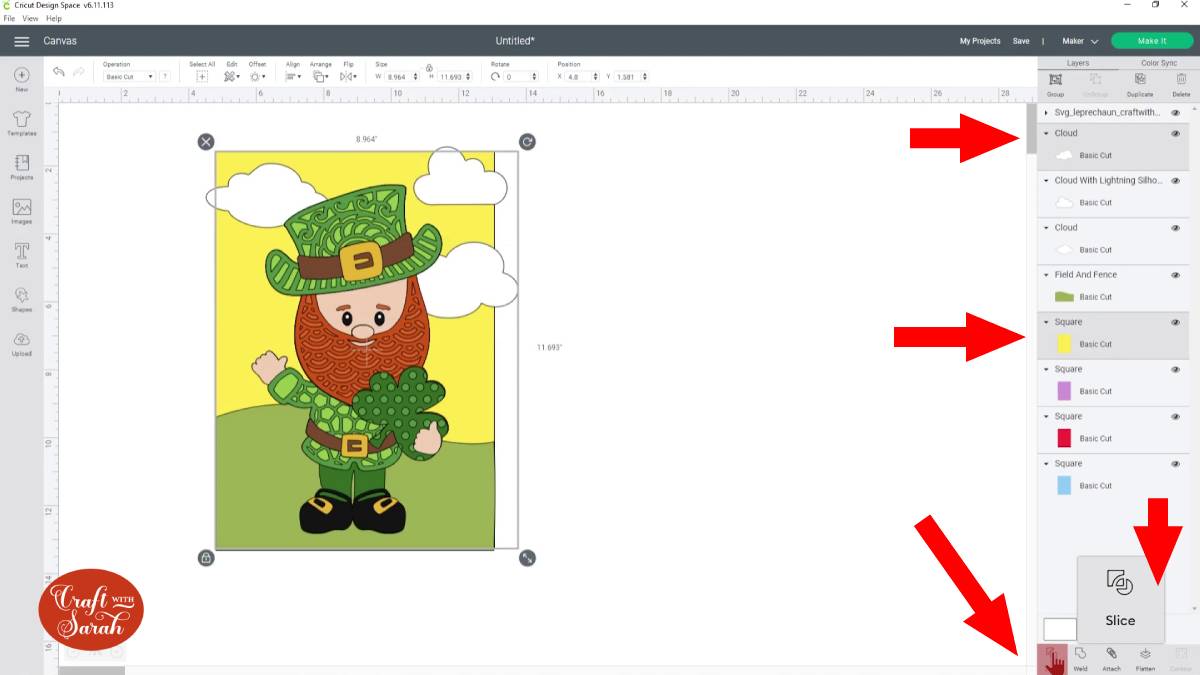This screenshot has width=1200, height=675.
Task: Select the Text tool
Action: click(x=21, y=254)
